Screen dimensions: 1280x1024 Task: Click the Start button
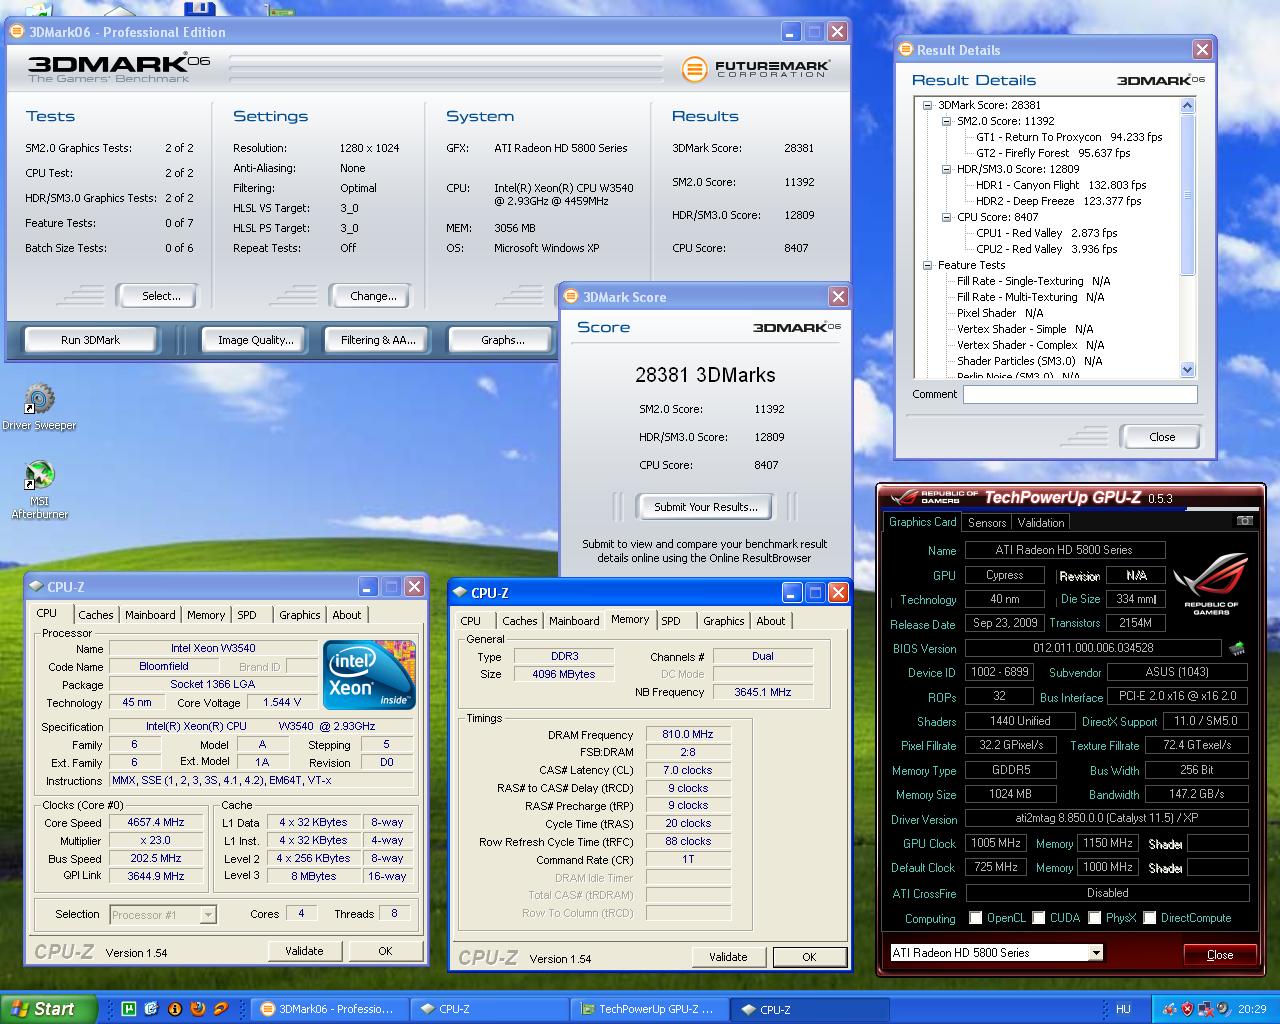(x=48, y=1009)
